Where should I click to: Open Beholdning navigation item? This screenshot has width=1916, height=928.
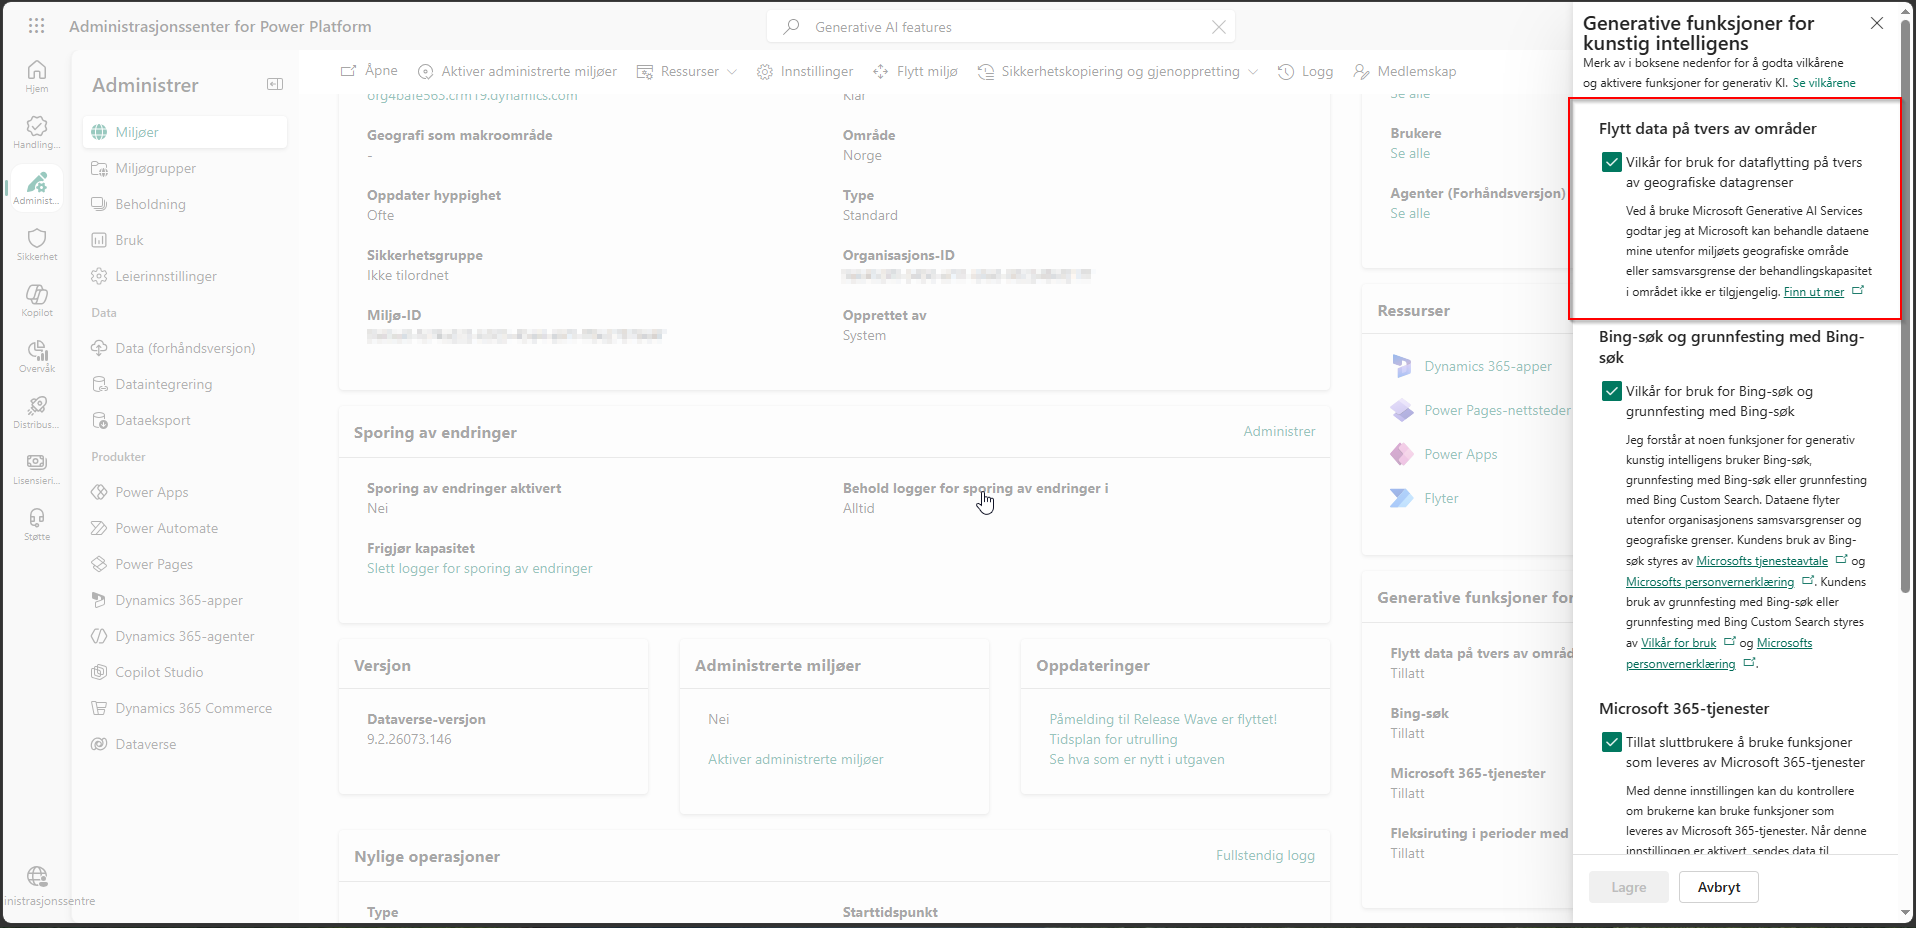pos(185,204)
